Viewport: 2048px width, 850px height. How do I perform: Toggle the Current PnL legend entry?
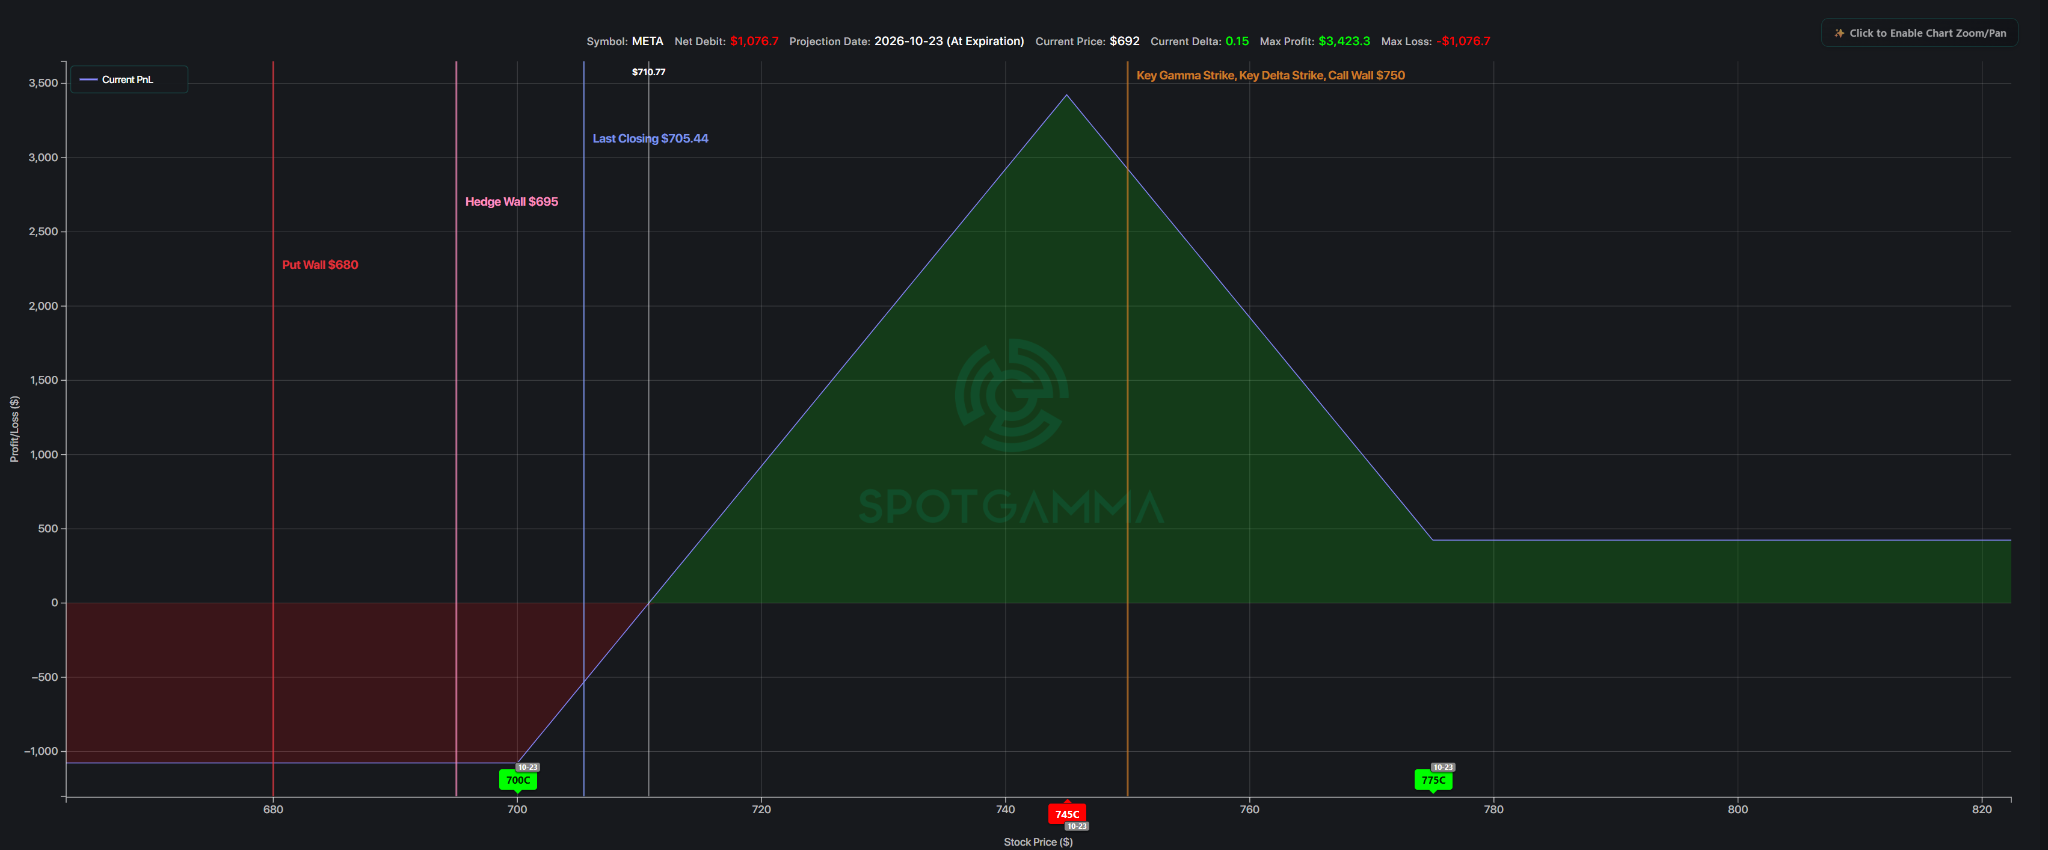[117, 79]
